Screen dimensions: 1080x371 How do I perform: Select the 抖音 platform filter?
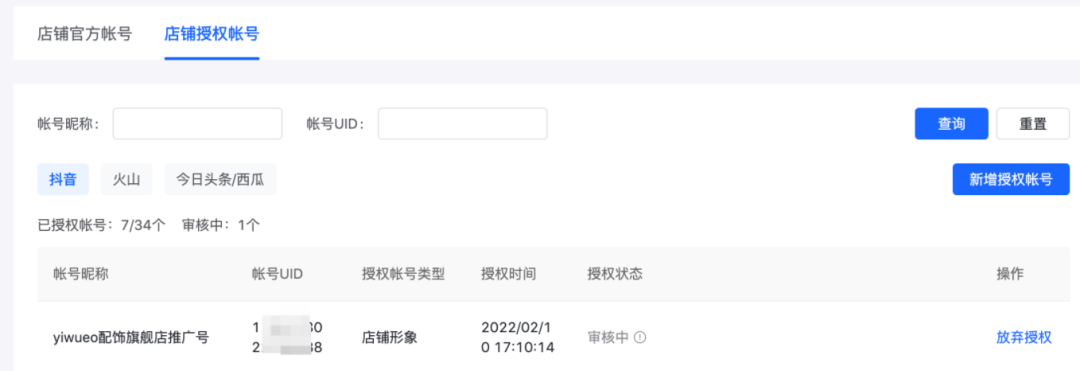pos(63,180)
